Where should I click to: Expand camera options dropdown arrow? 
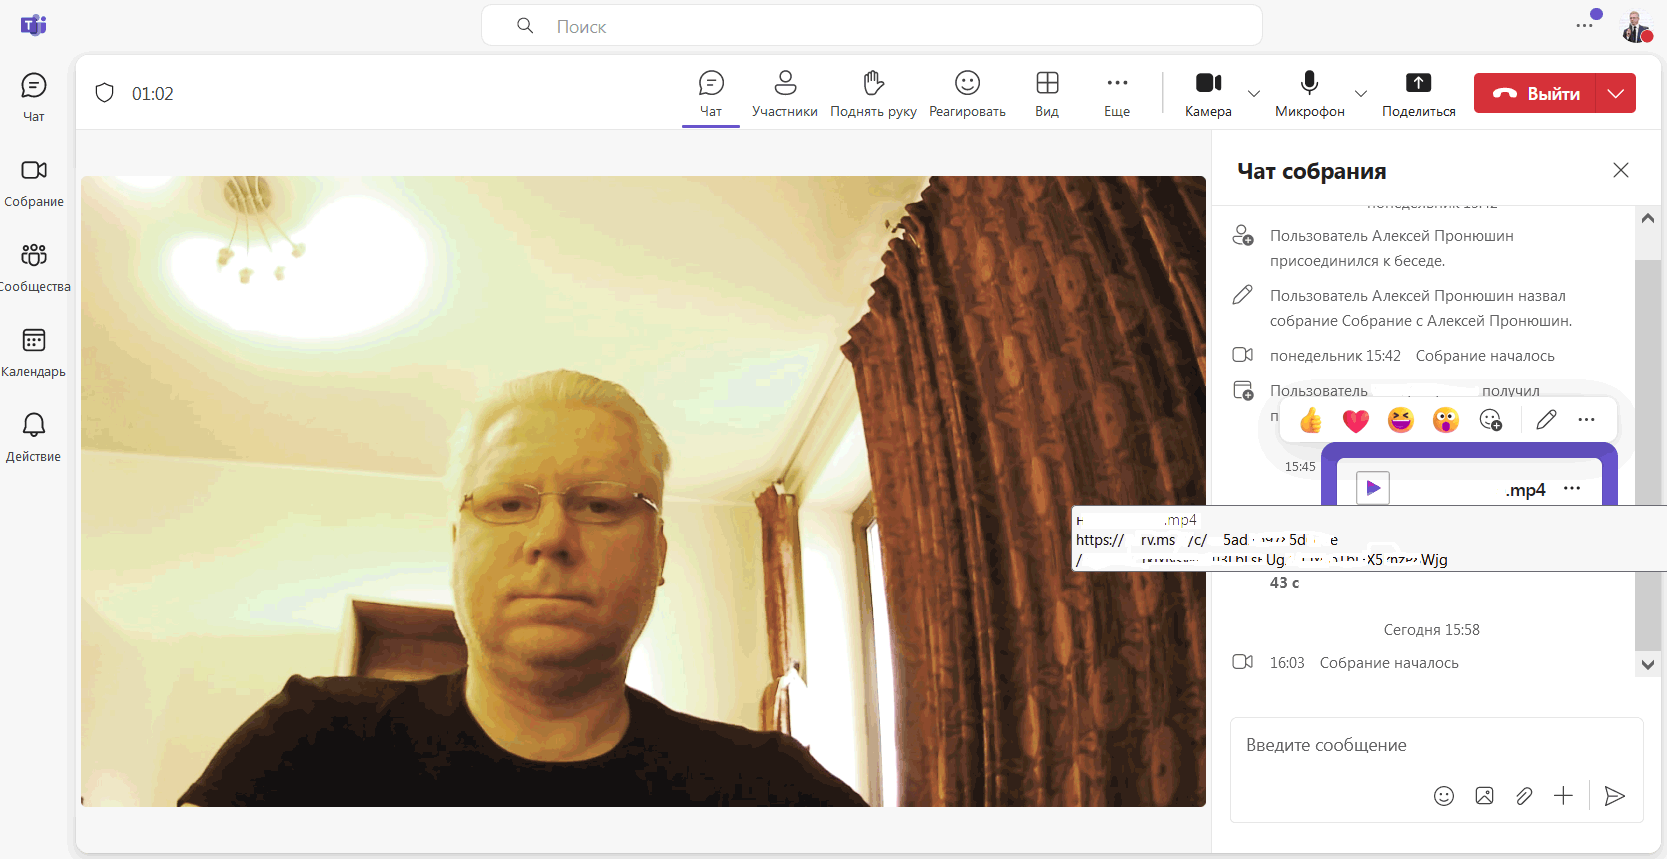click(1254, 94)
